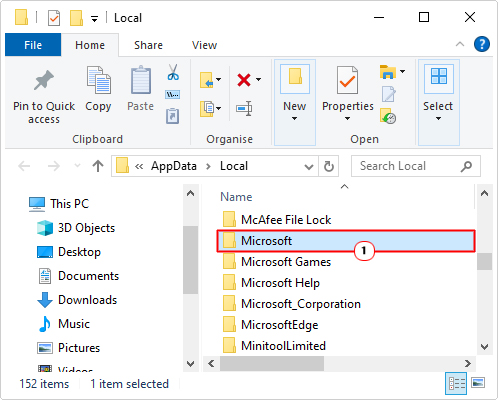This screenshot has height=400, width=498.
Task: Click the New folder icon in title bar
Action: pos(76,18)
